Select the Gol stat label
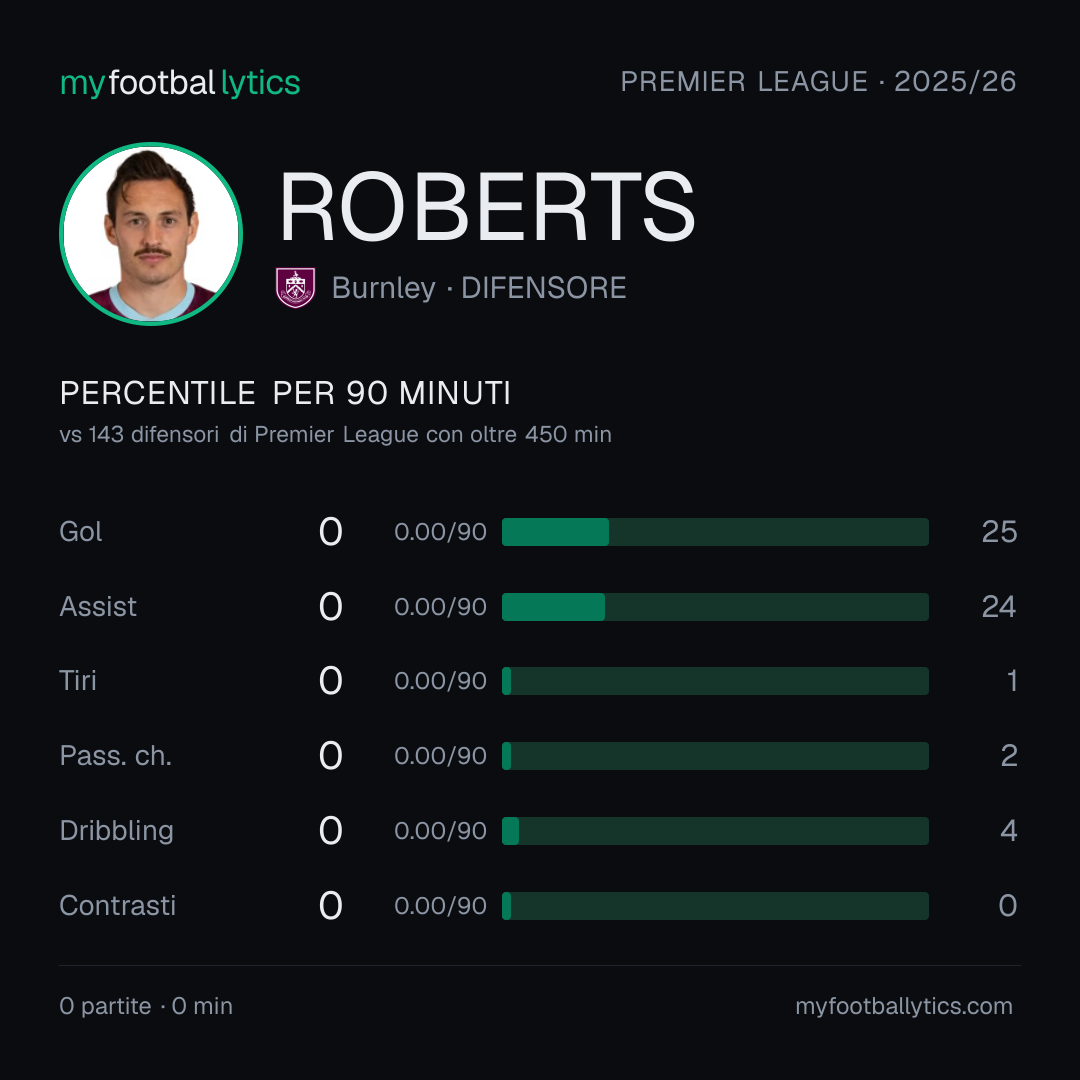 tap(81, 532)
